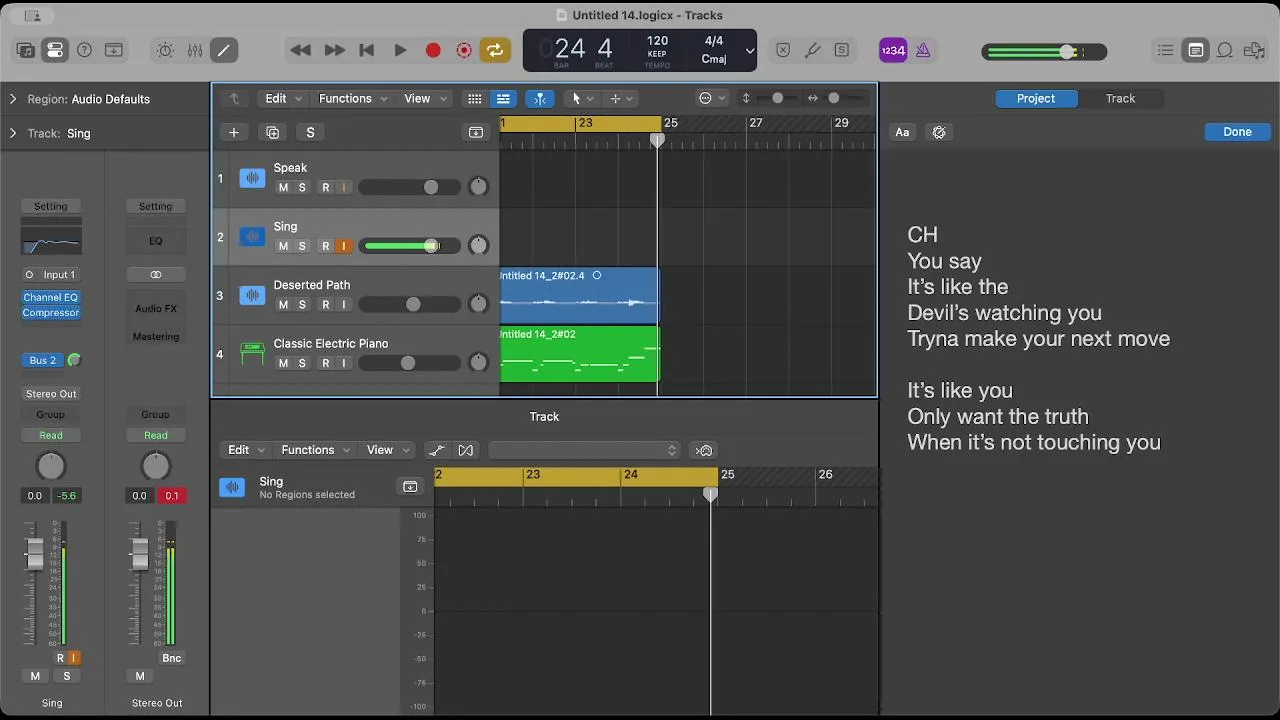The image size is (1280, 720).
Task: Mute the Speak track
Action: (x=283, y=187)
